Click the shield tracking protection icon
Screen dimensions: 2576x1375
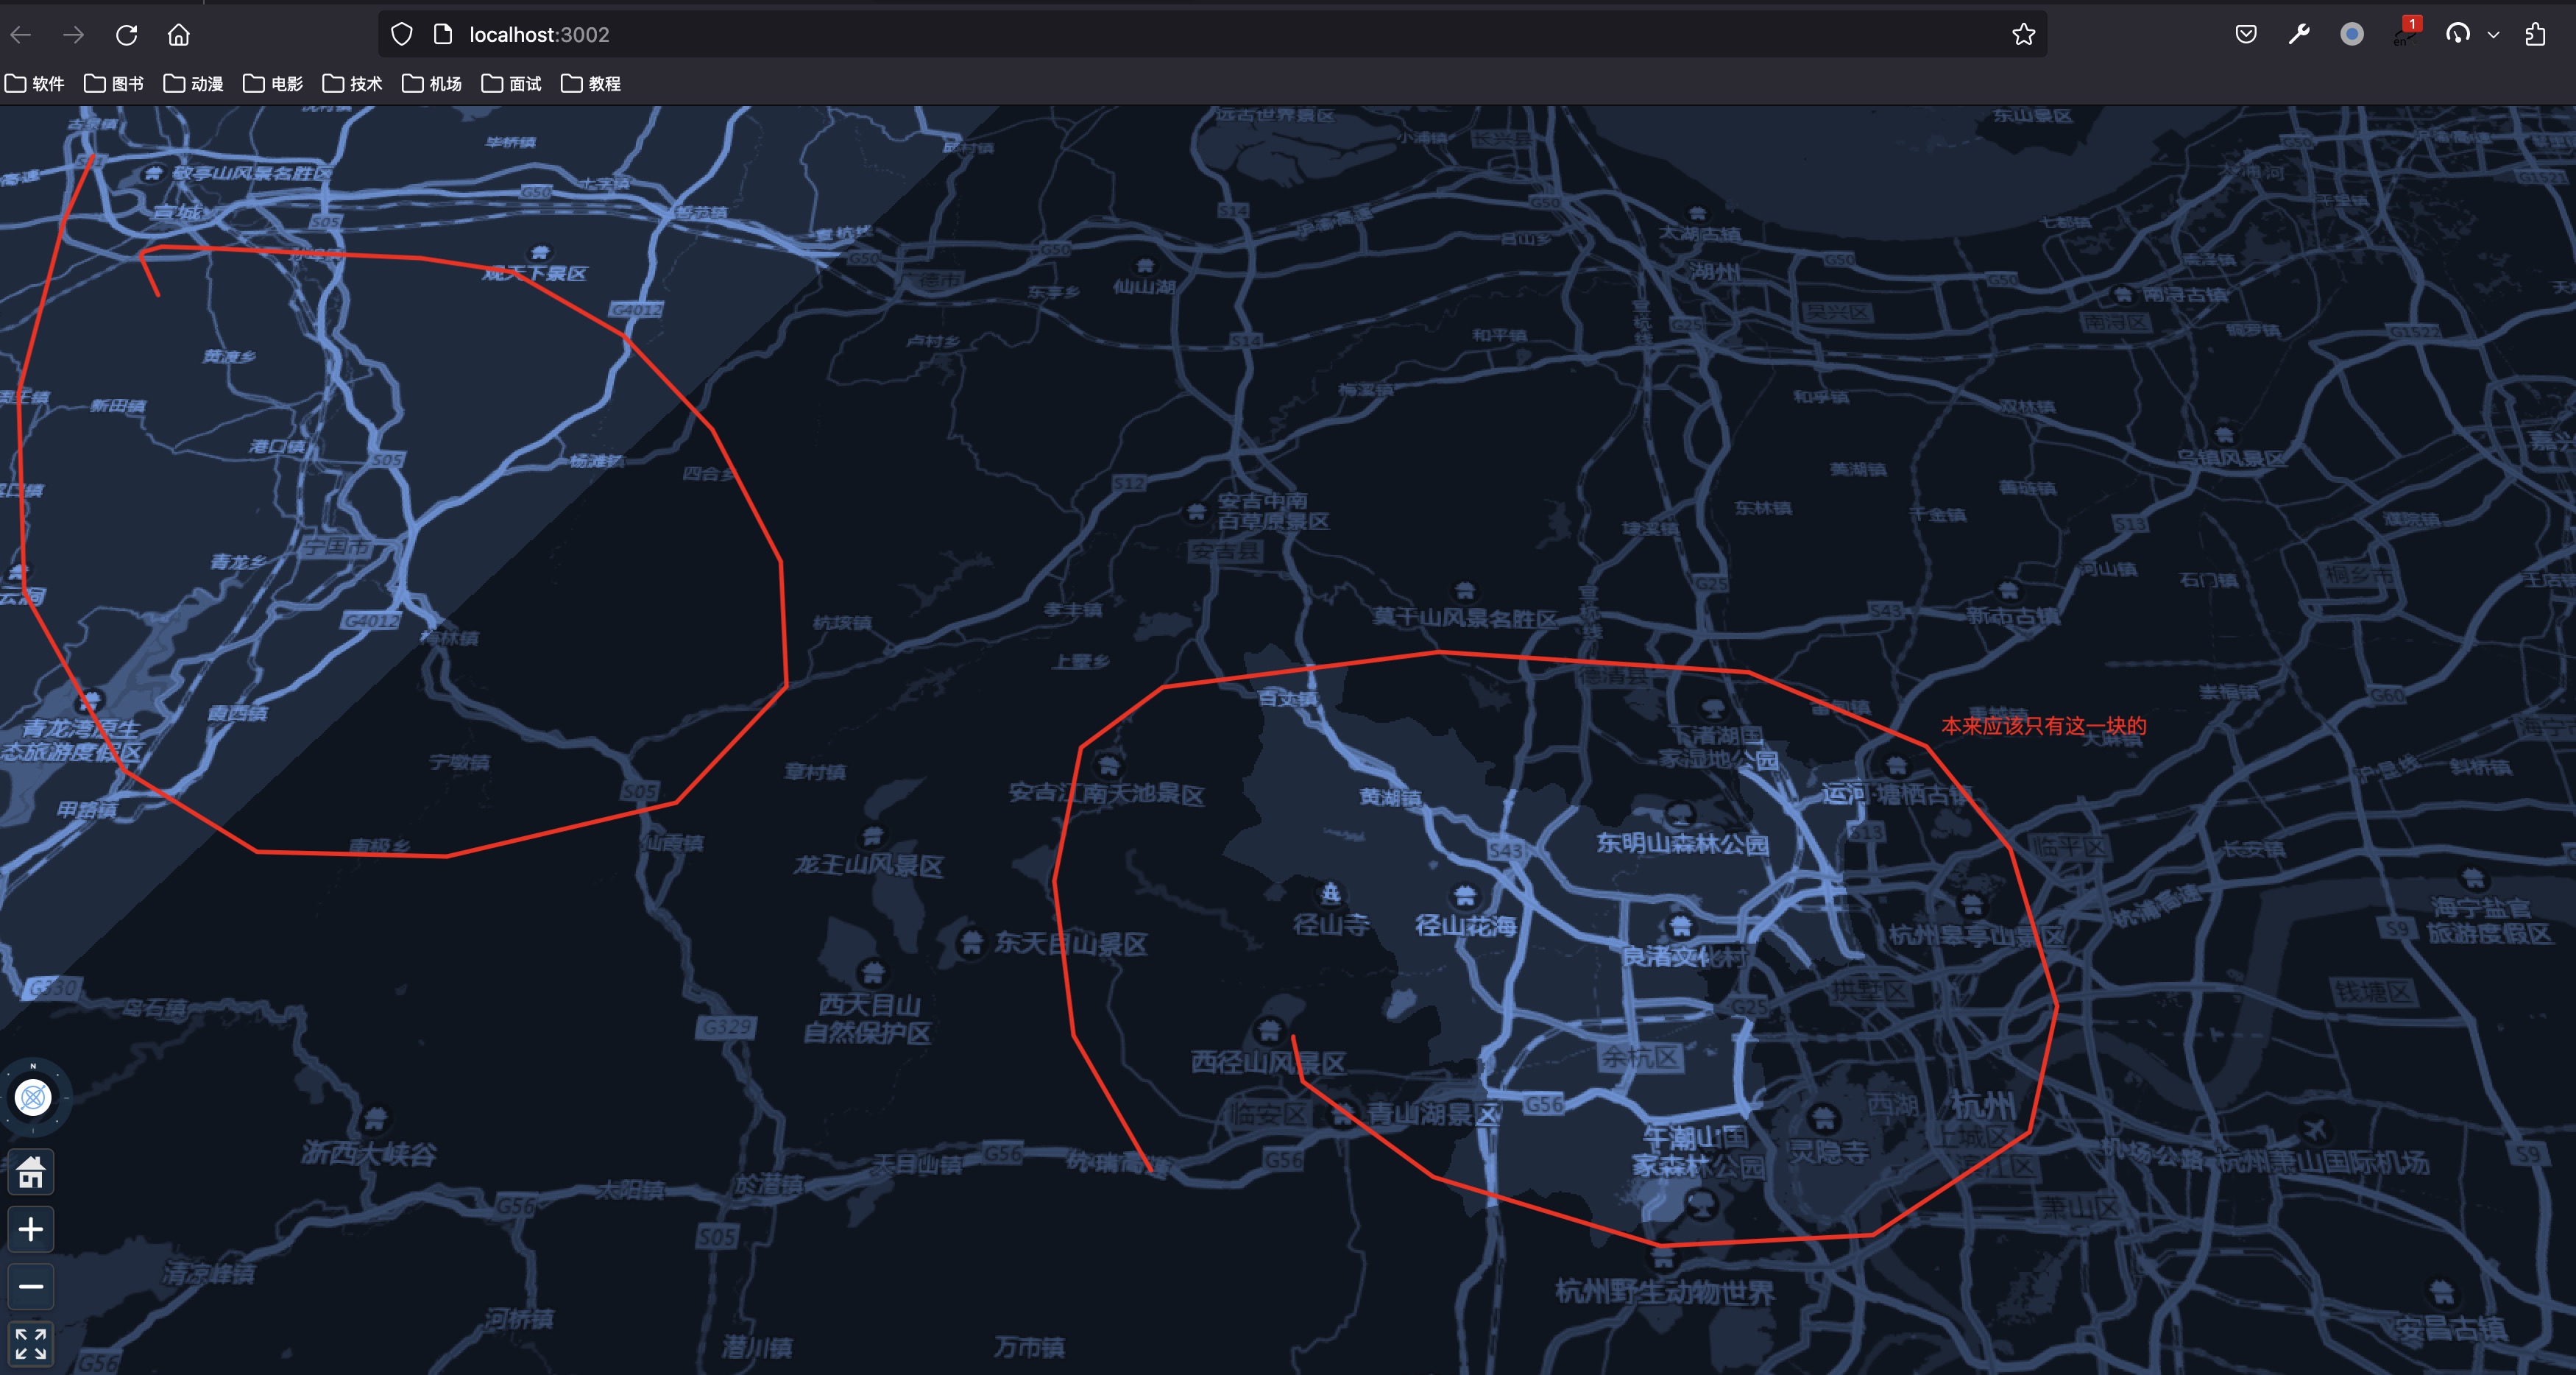401,35
